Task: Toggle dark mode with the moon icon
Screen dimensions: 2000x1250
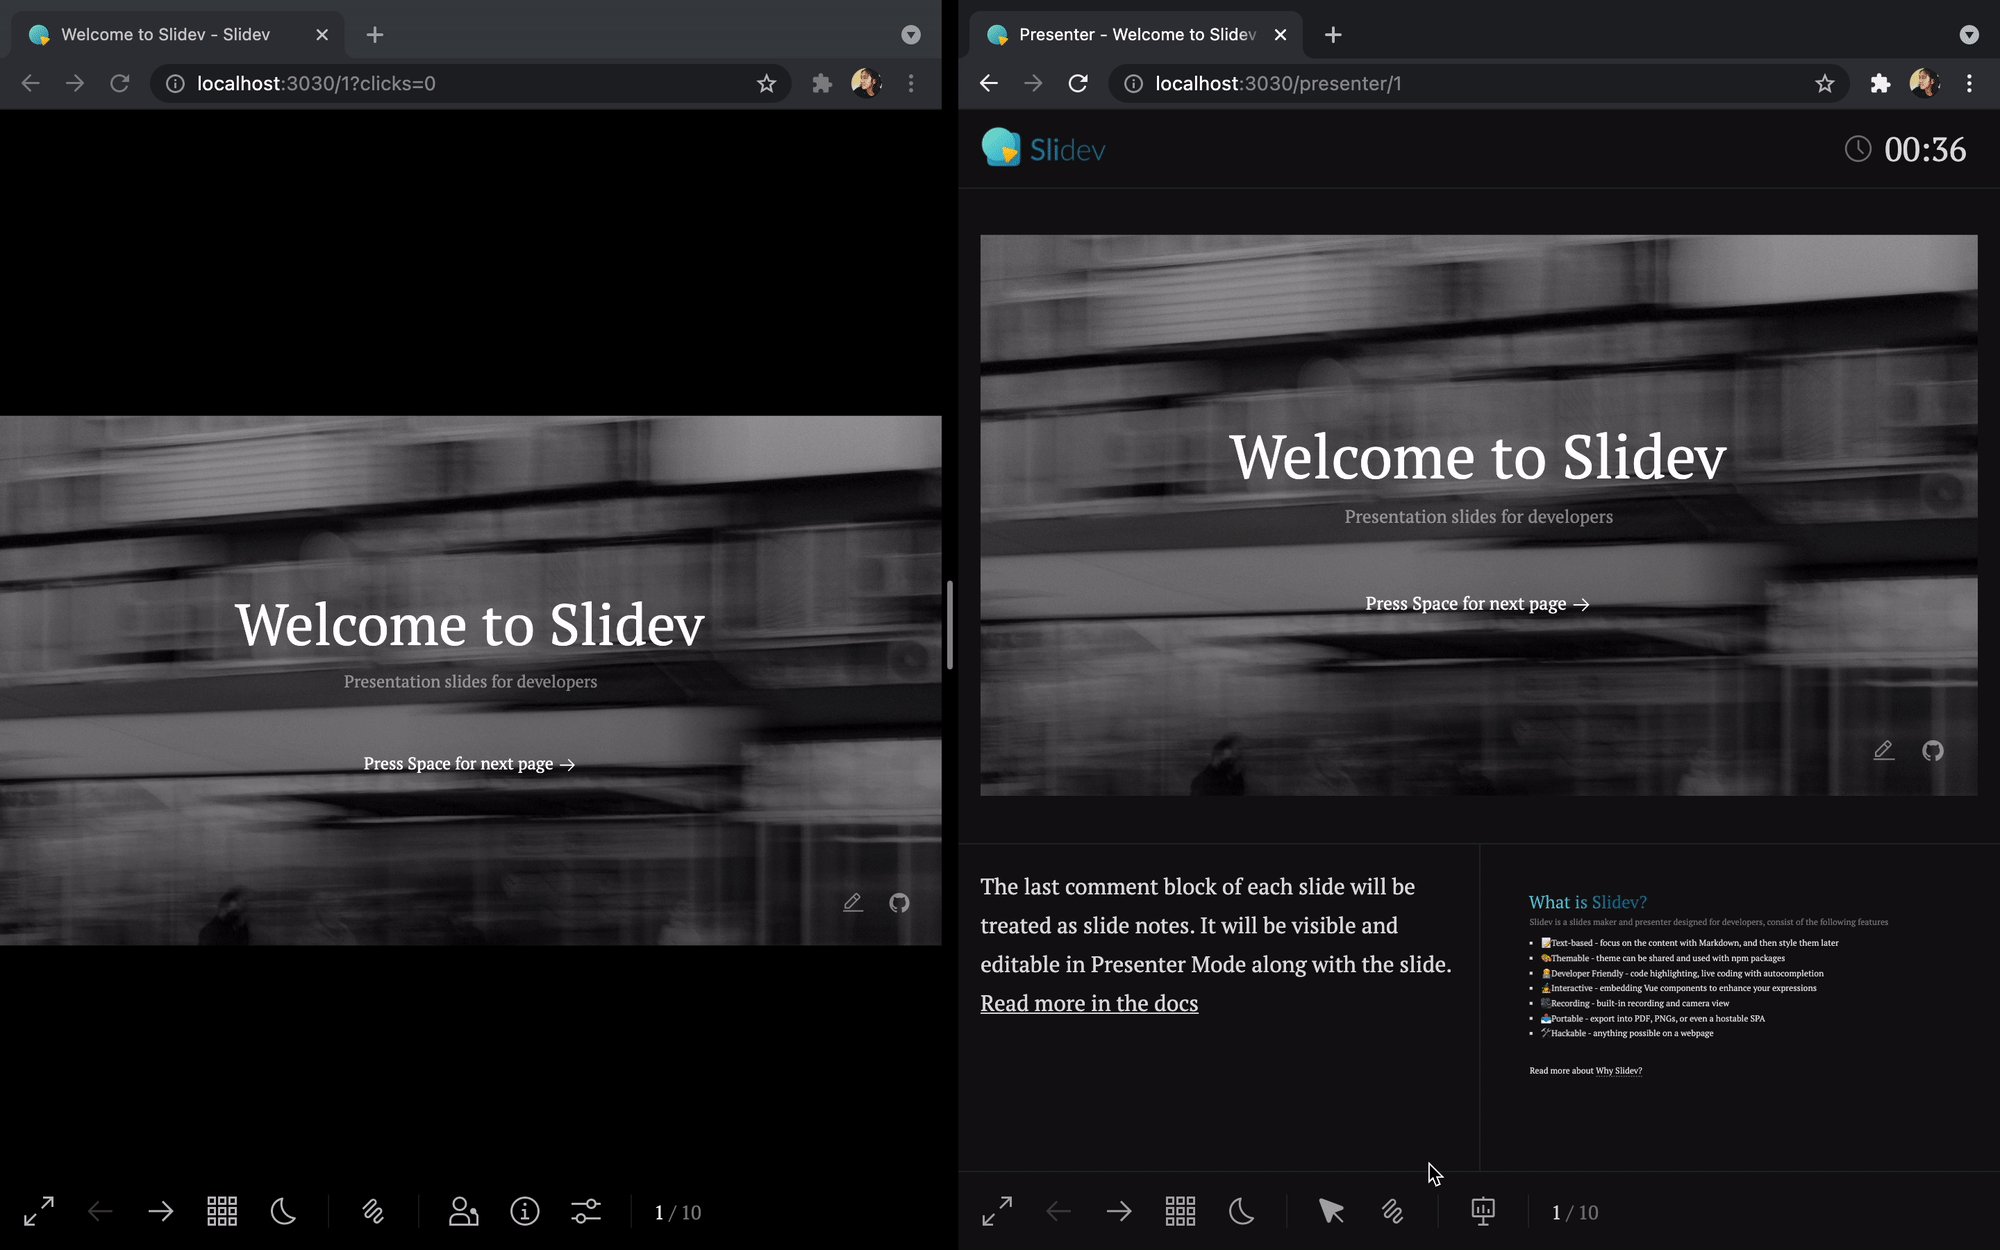Action: [x=283, y=1211]
